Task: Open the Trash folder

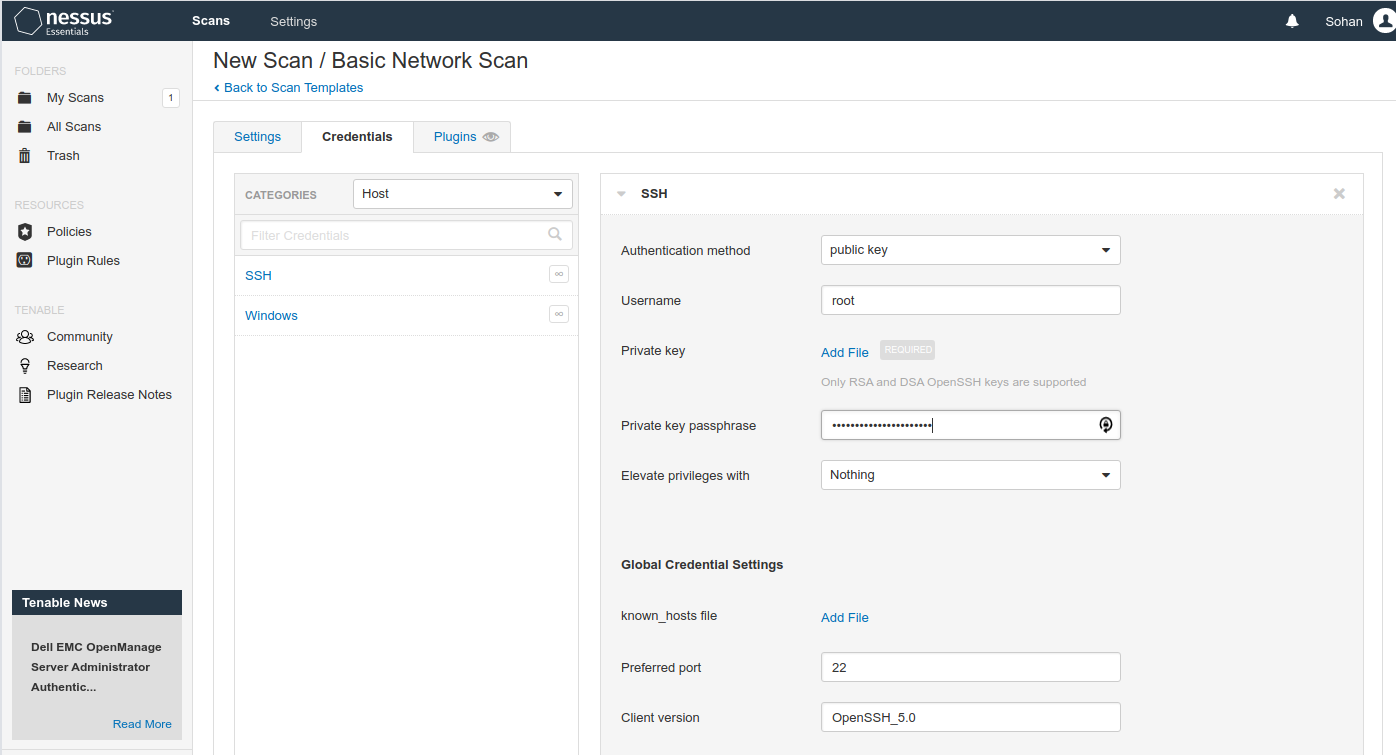Action: [x=63, y=156]
